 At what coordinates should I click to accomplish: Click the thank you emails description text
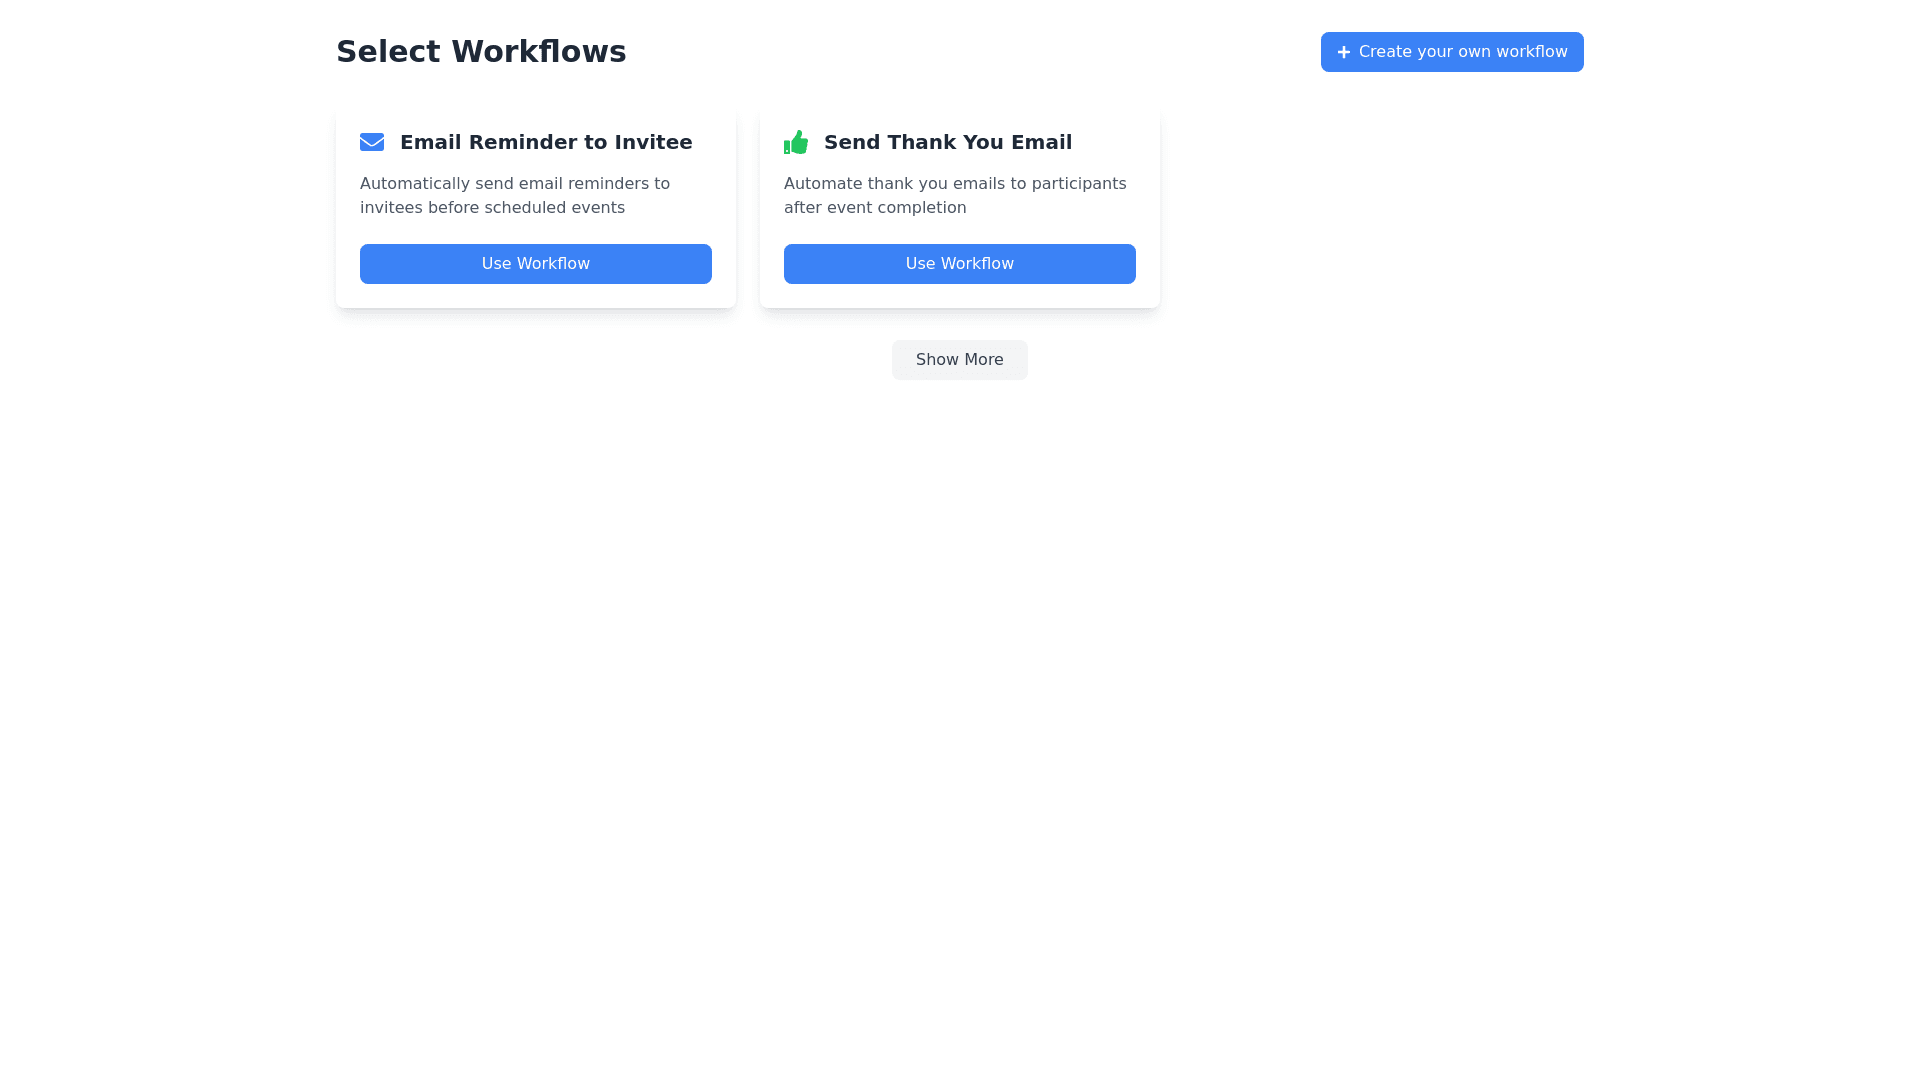(954, 184)
